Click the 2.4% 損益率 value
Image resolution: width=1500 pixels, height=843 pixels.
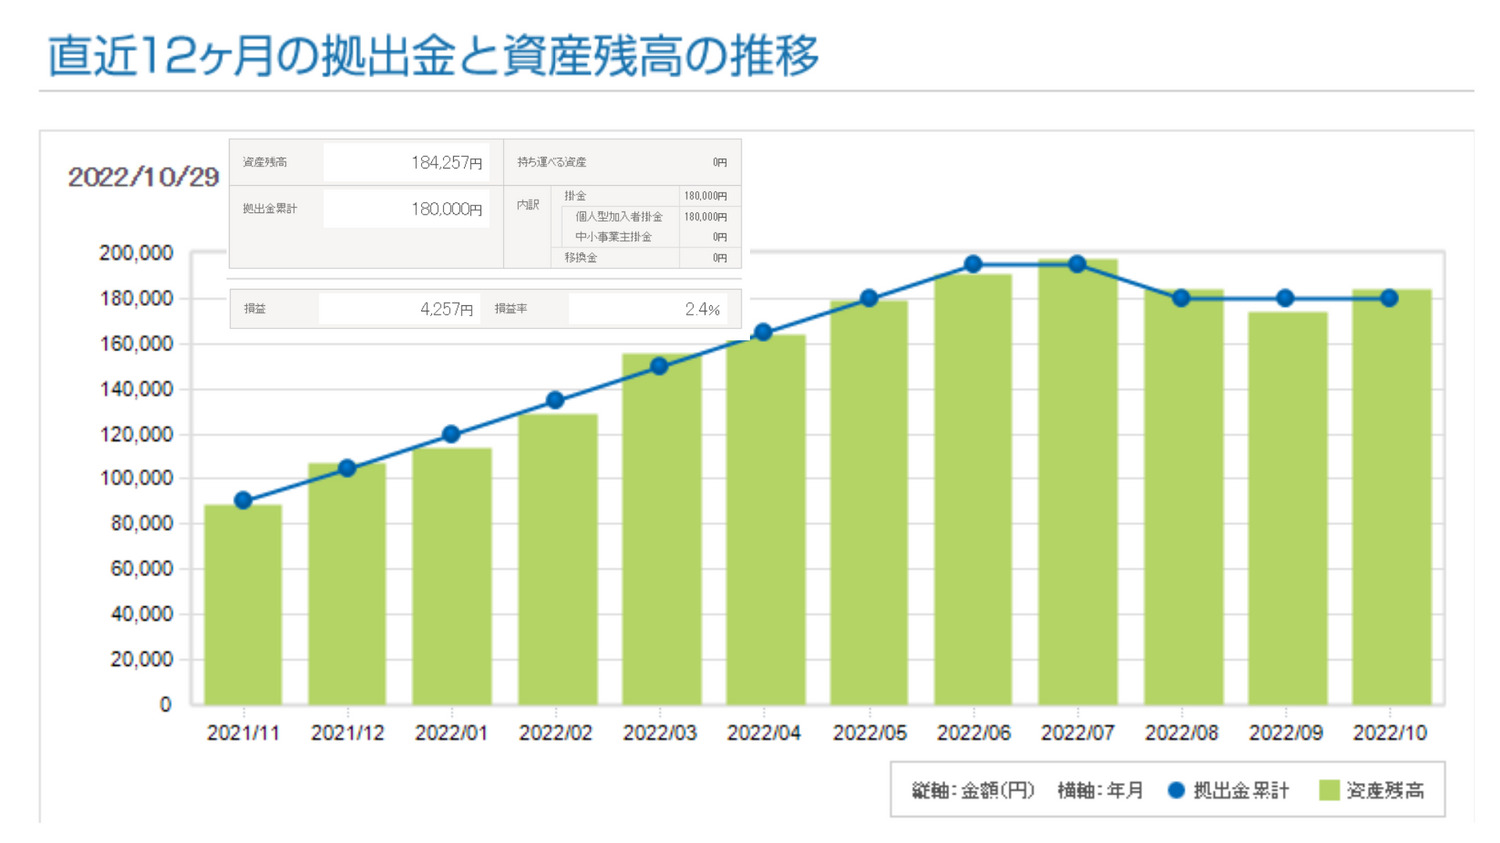click(702, 309)
